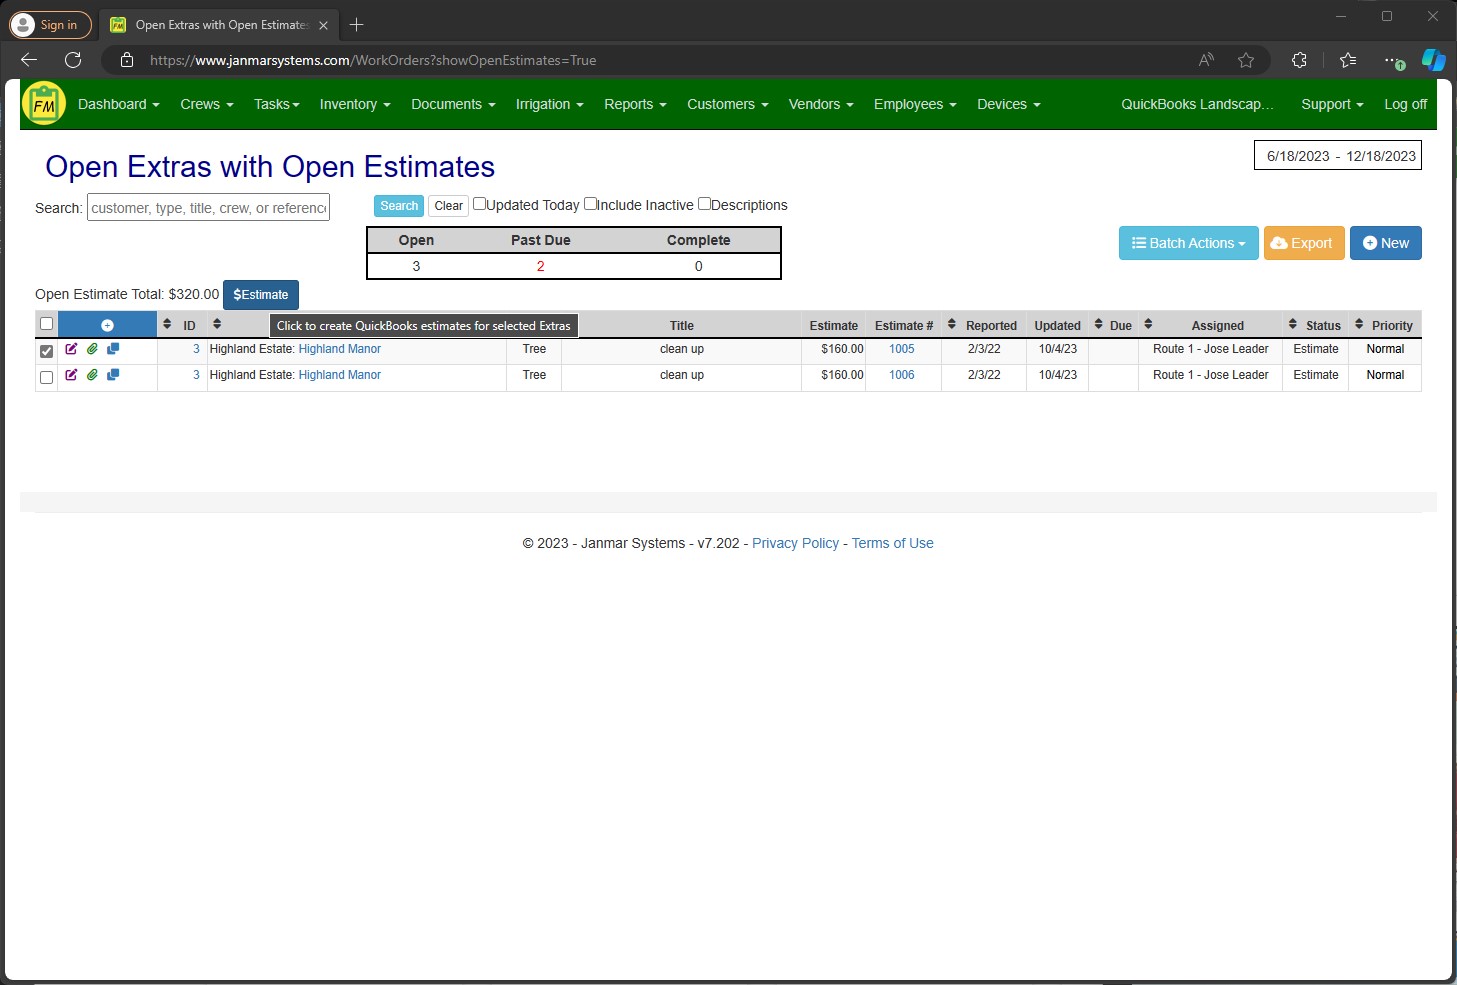Screen dimensions: 1457x985
Task: Edit the extra with estimate 1006
Action: click(71, 375)
